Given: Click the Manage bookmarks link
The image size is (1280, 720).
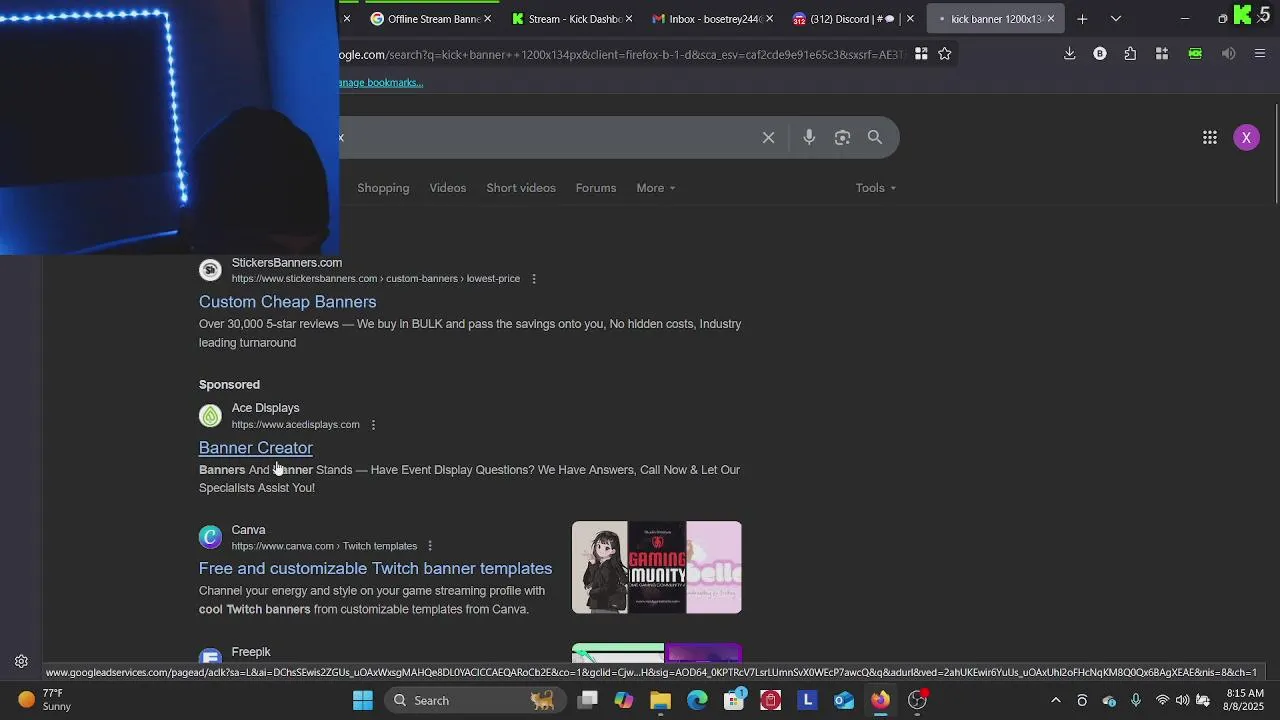Looking at the screenshot, I should tap(381, 83).
